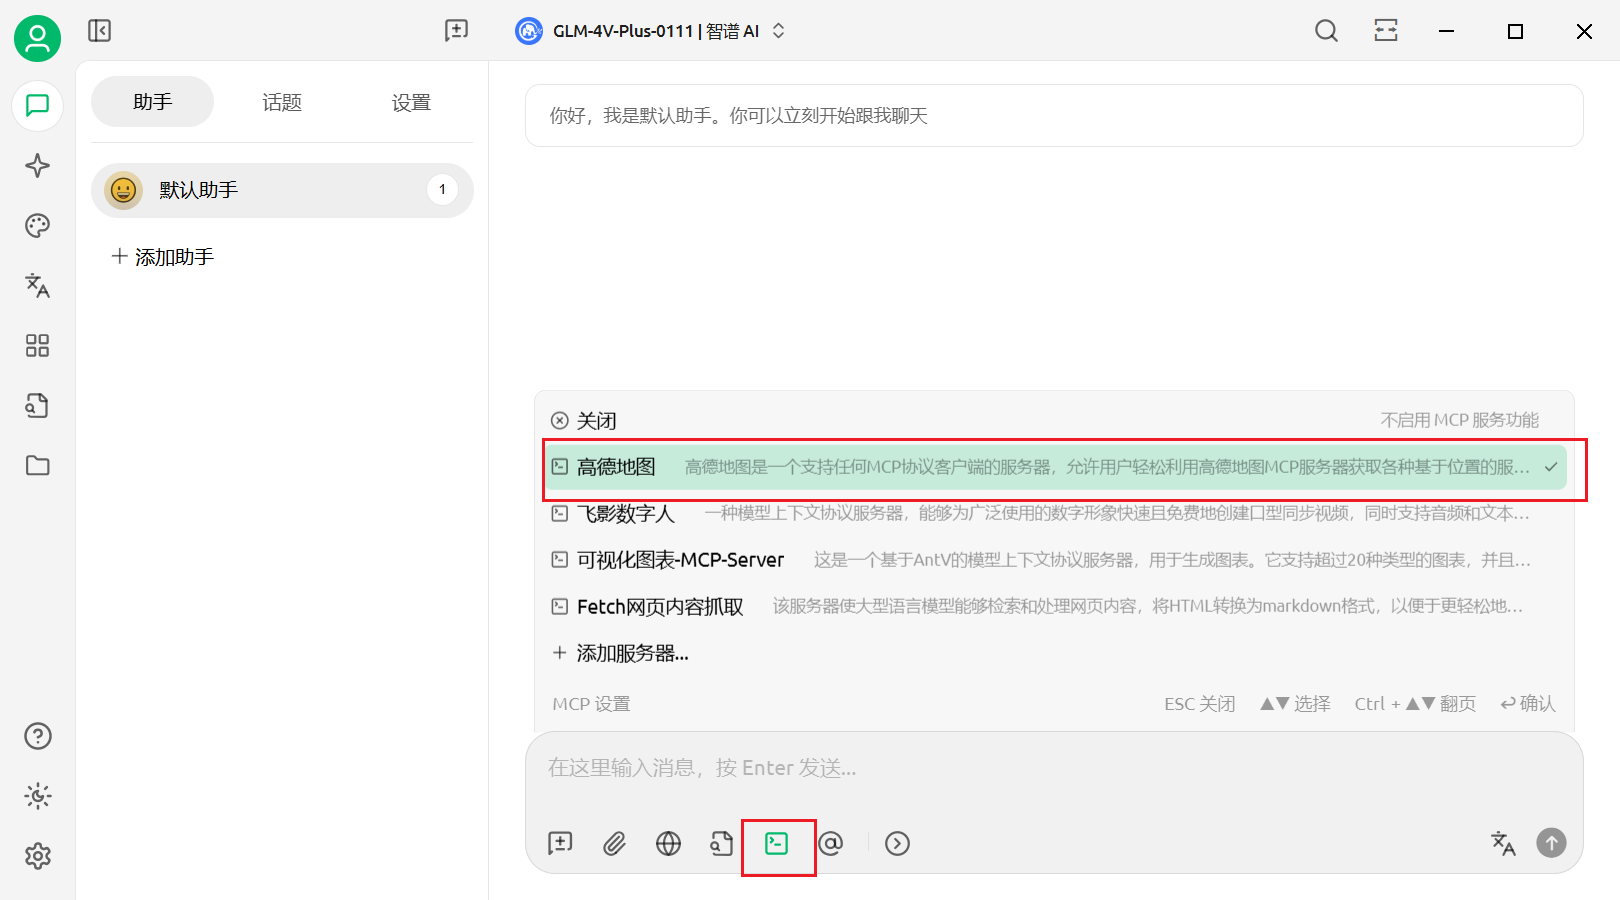Mention a model with @ icon
1620x900 pixels.
[x=831, y=843]
